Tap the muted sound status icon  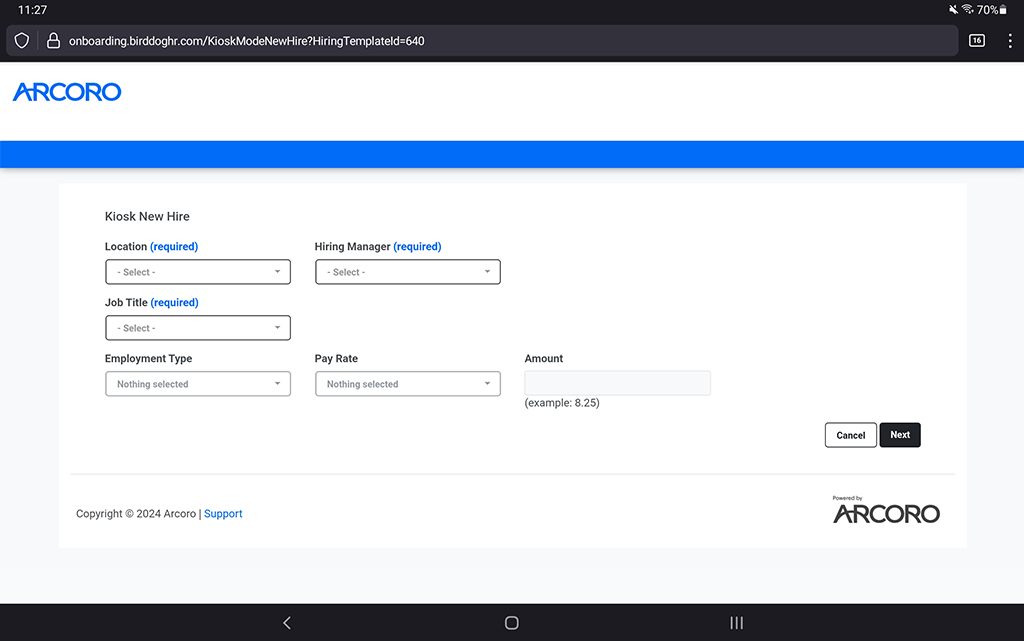click(953, 9)
